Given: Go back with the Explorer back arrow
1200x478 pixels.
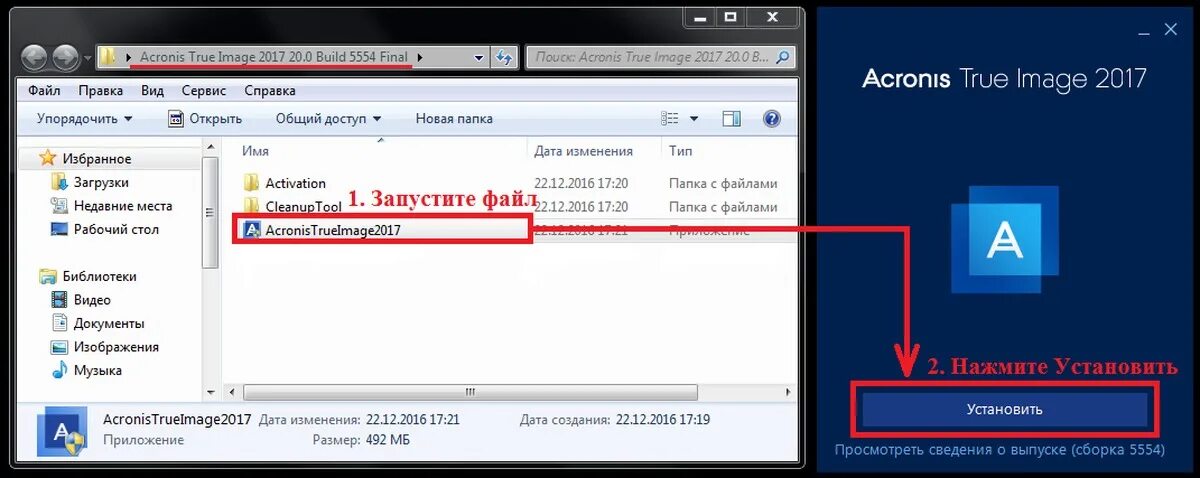Looking at the screenshot, I should point(35,57).
